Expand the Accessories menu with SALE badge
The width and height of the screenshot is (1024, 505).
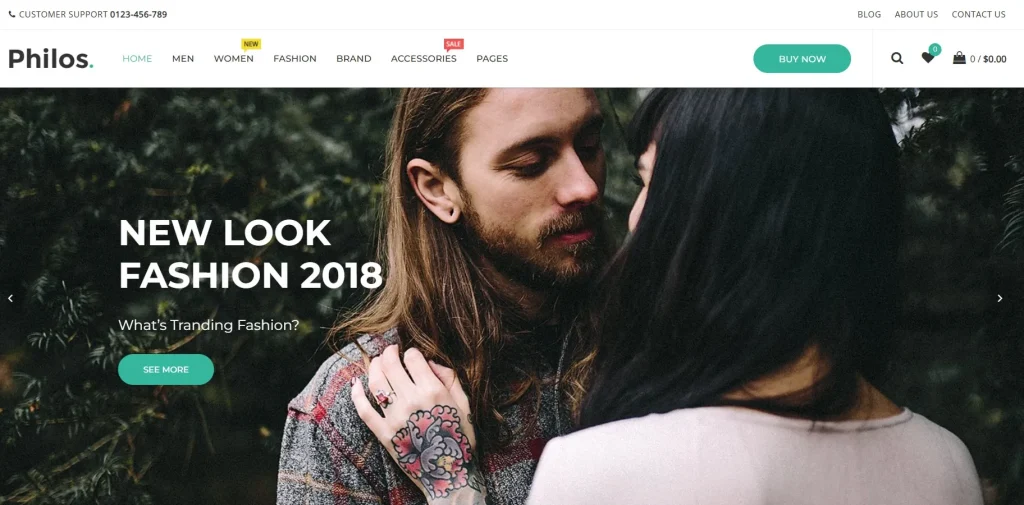tap(424, 59)
